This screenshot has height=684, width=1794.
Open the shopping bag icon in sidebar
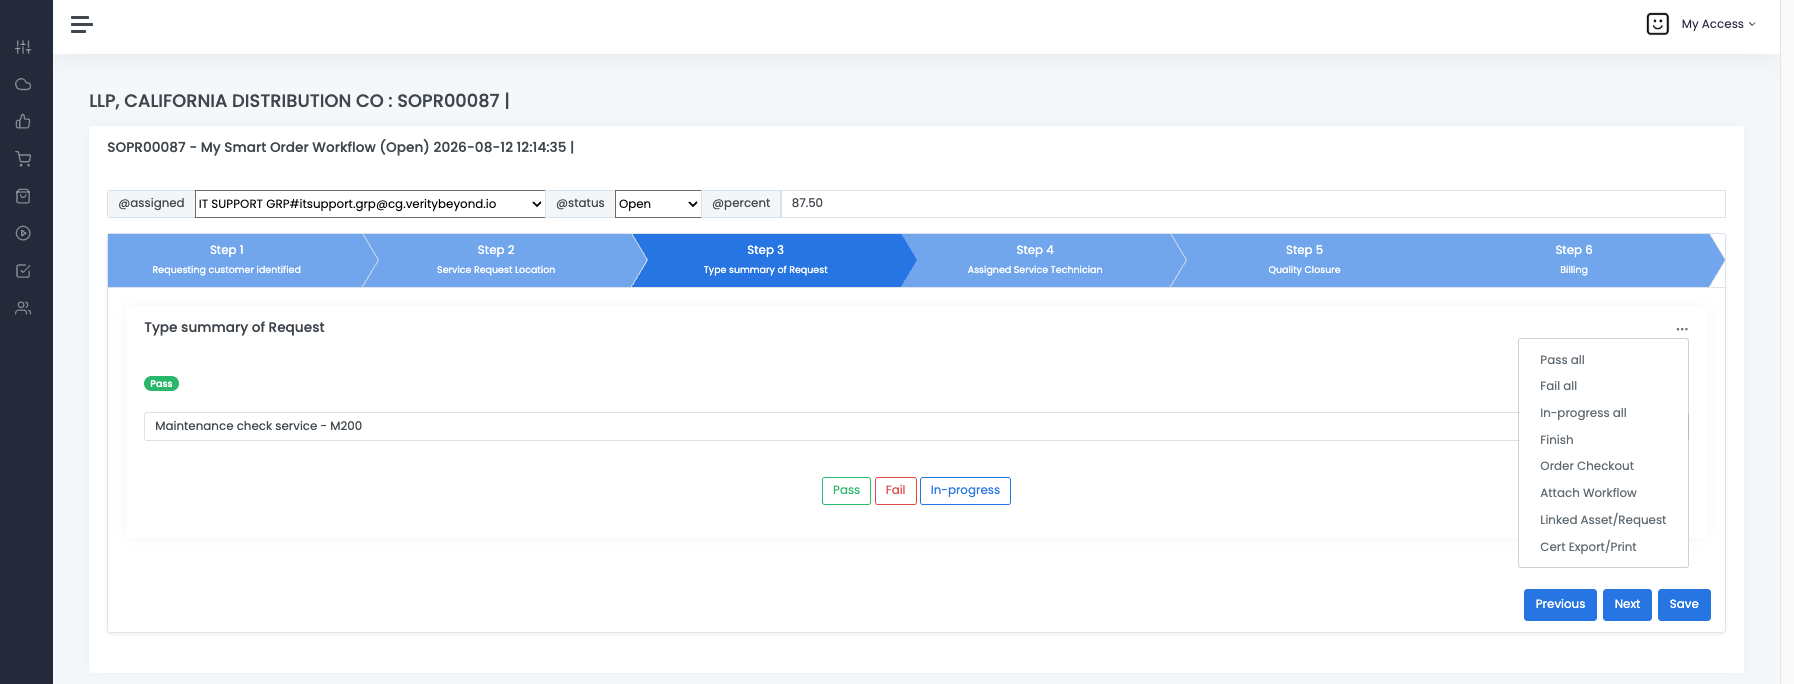23,196
